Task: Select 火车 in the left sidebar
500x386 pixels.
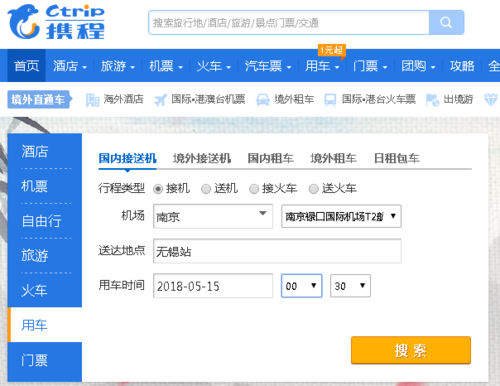Action: click(x=45, y=290)
